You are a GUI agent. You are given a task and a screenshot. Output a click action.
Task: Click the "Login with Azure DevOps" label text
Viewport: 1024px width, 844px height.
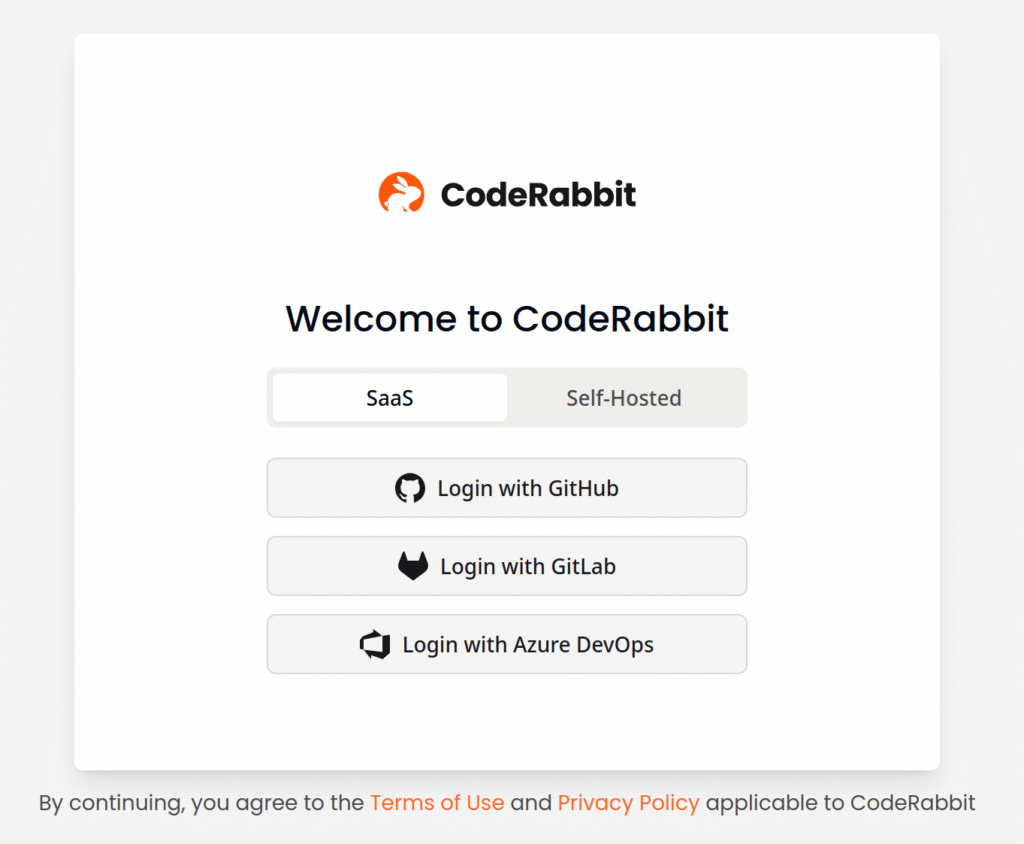click(x=528, y=645)
